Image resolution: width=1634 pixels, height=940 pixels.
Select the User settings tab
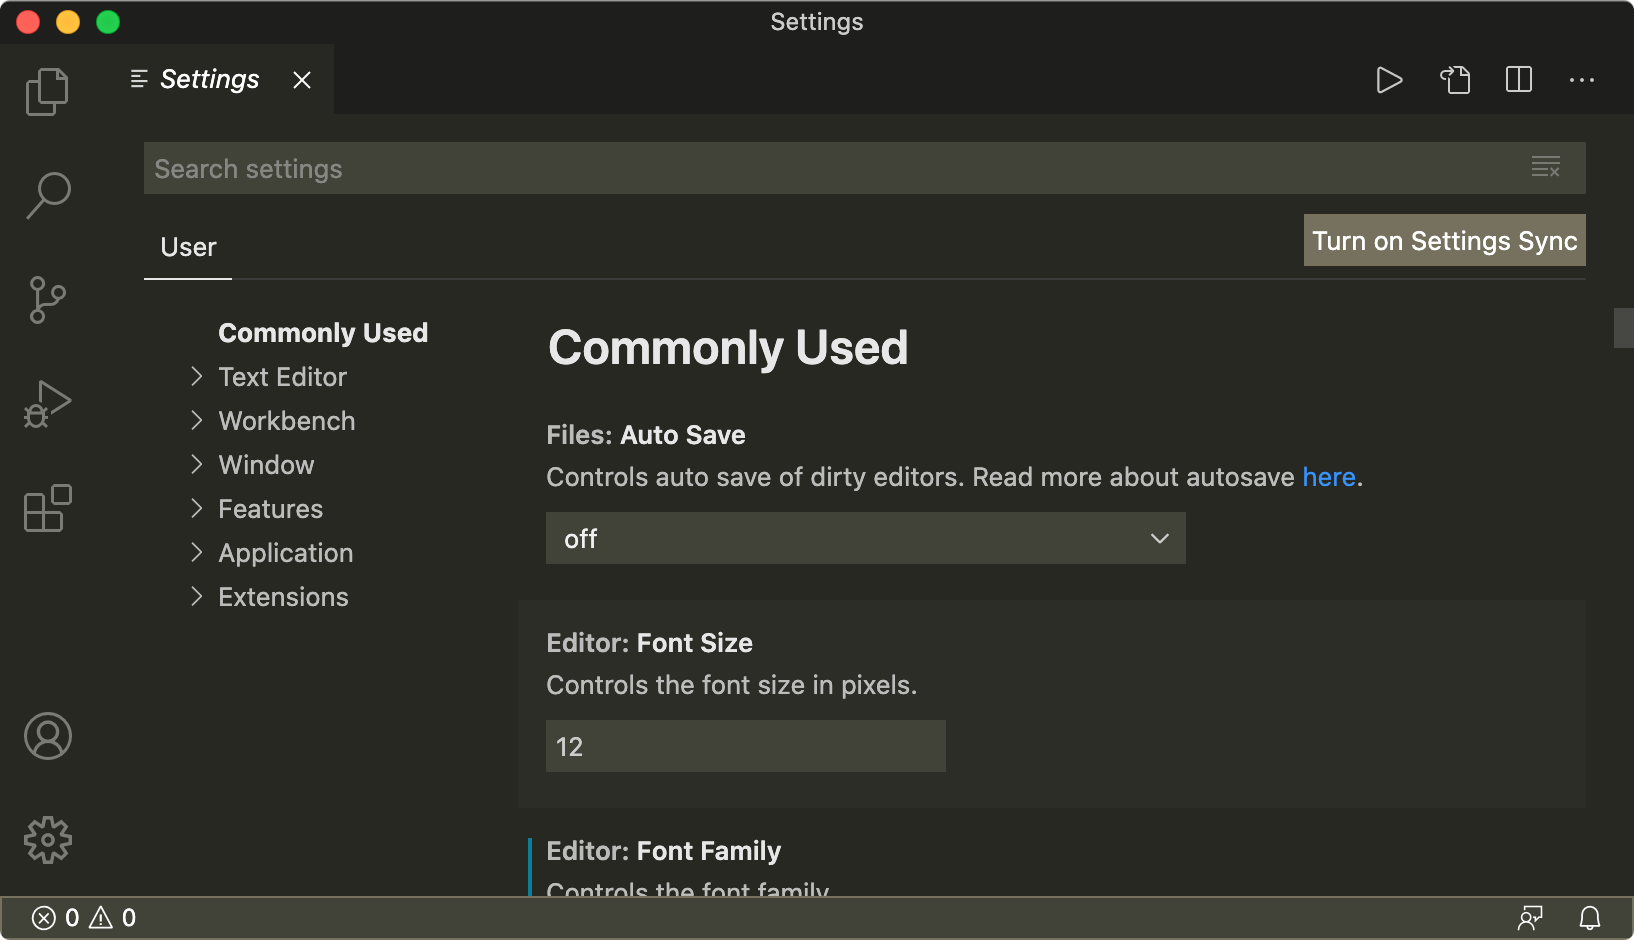click(188, 248)
